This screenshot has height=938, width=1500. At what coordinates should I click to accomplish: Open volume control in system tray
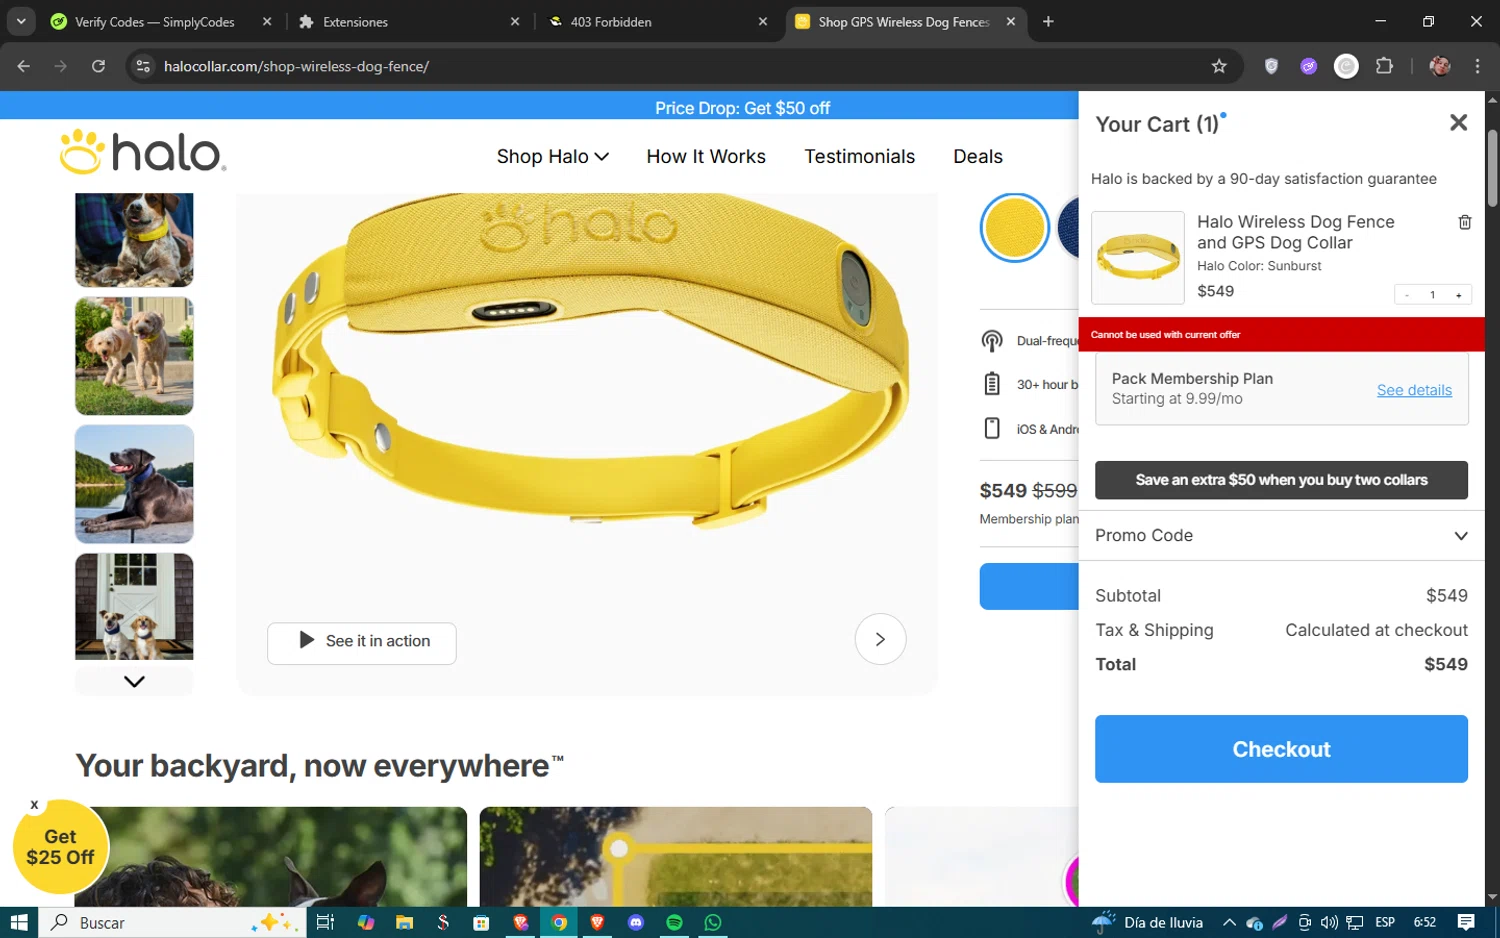click(x=1329, y=922)
